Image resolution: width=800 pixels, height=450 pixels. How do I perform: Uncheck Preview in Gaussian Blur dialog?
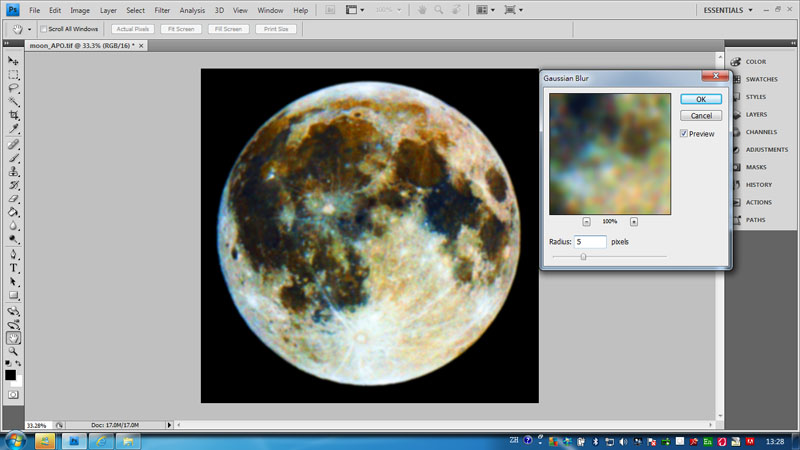[x=684, y=133]
